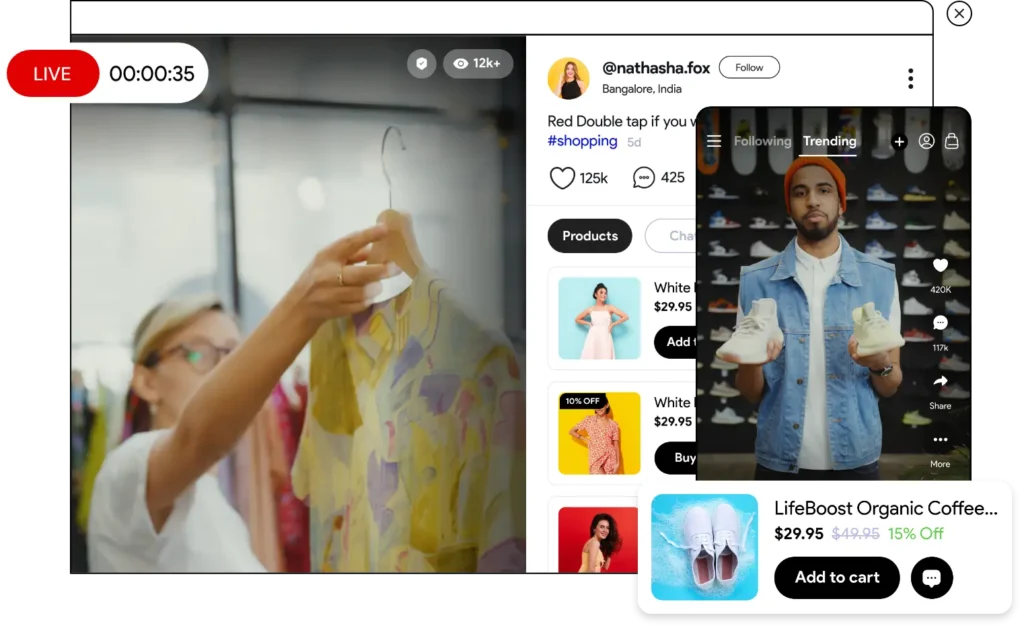Select the Products tab

pos(590,236)
